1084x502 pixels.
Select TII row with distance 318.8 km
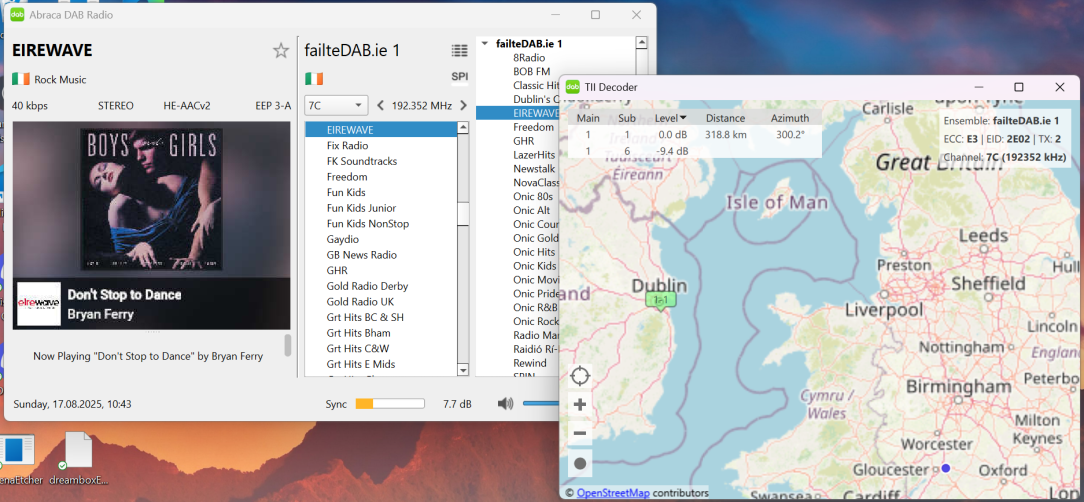(x=695, y=135)
